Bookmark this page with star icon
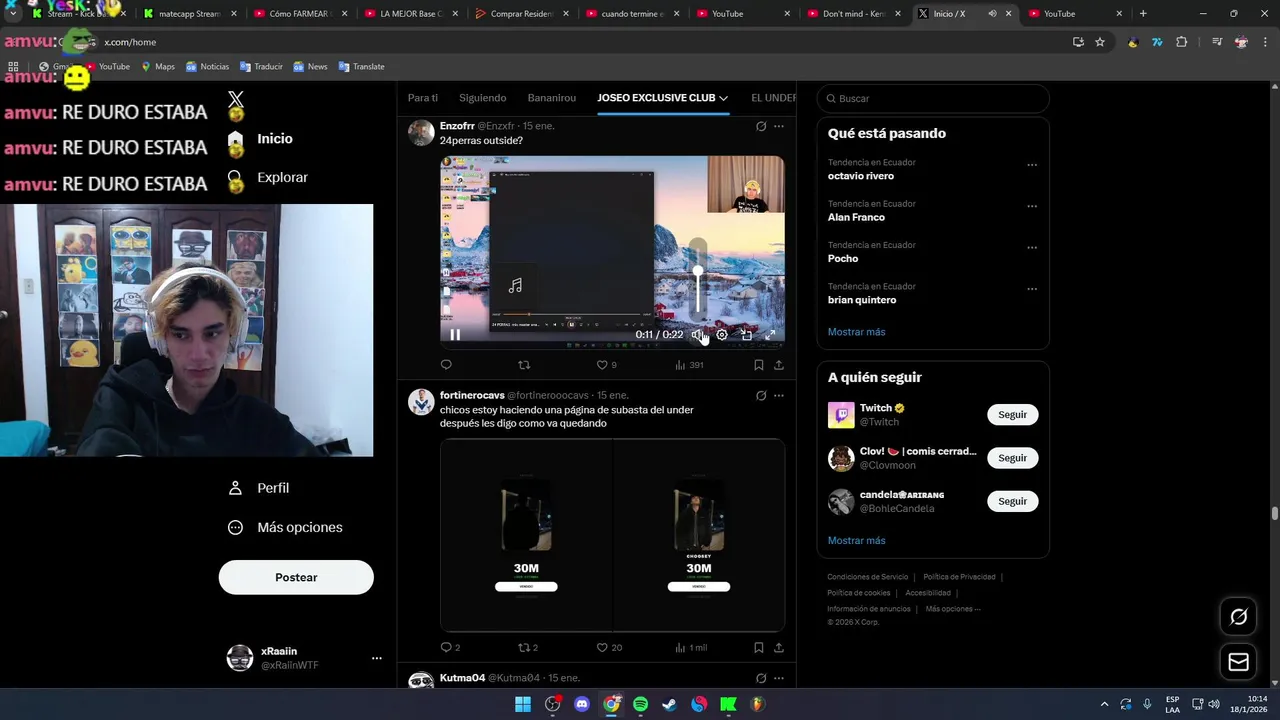 pos(1100,42)
